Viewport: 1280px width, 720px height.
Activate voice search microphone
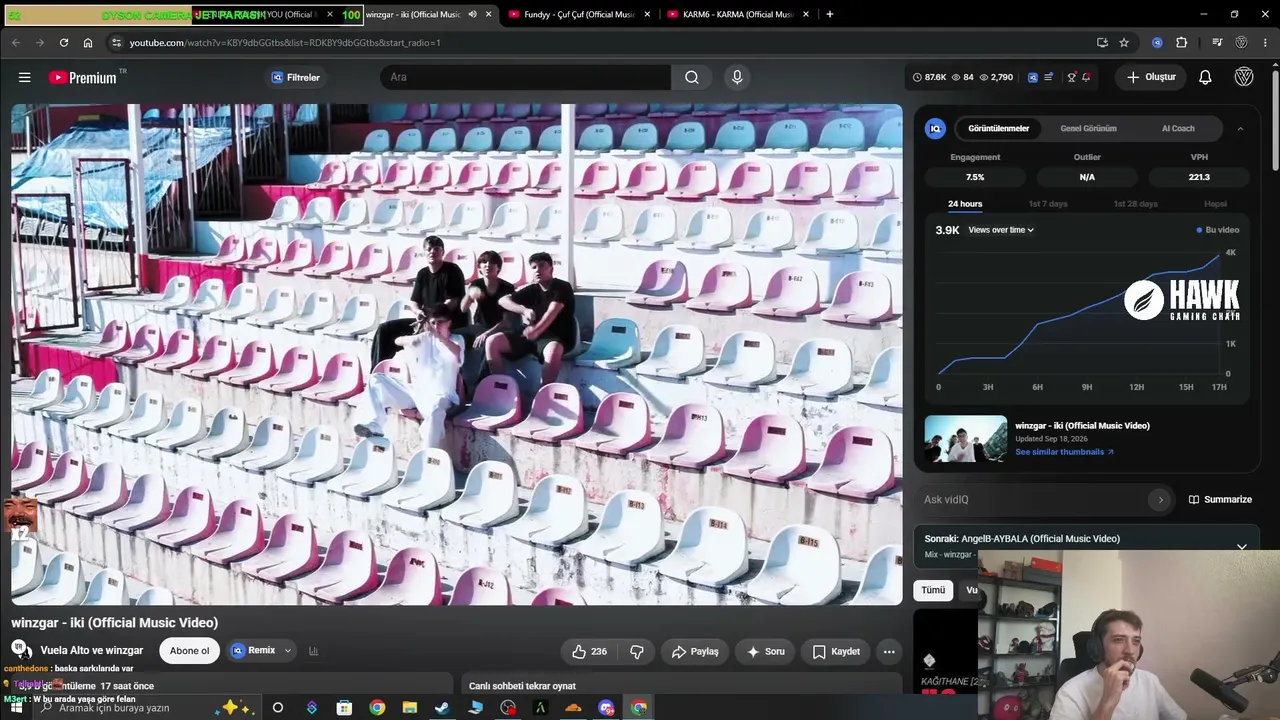(737, 77)
